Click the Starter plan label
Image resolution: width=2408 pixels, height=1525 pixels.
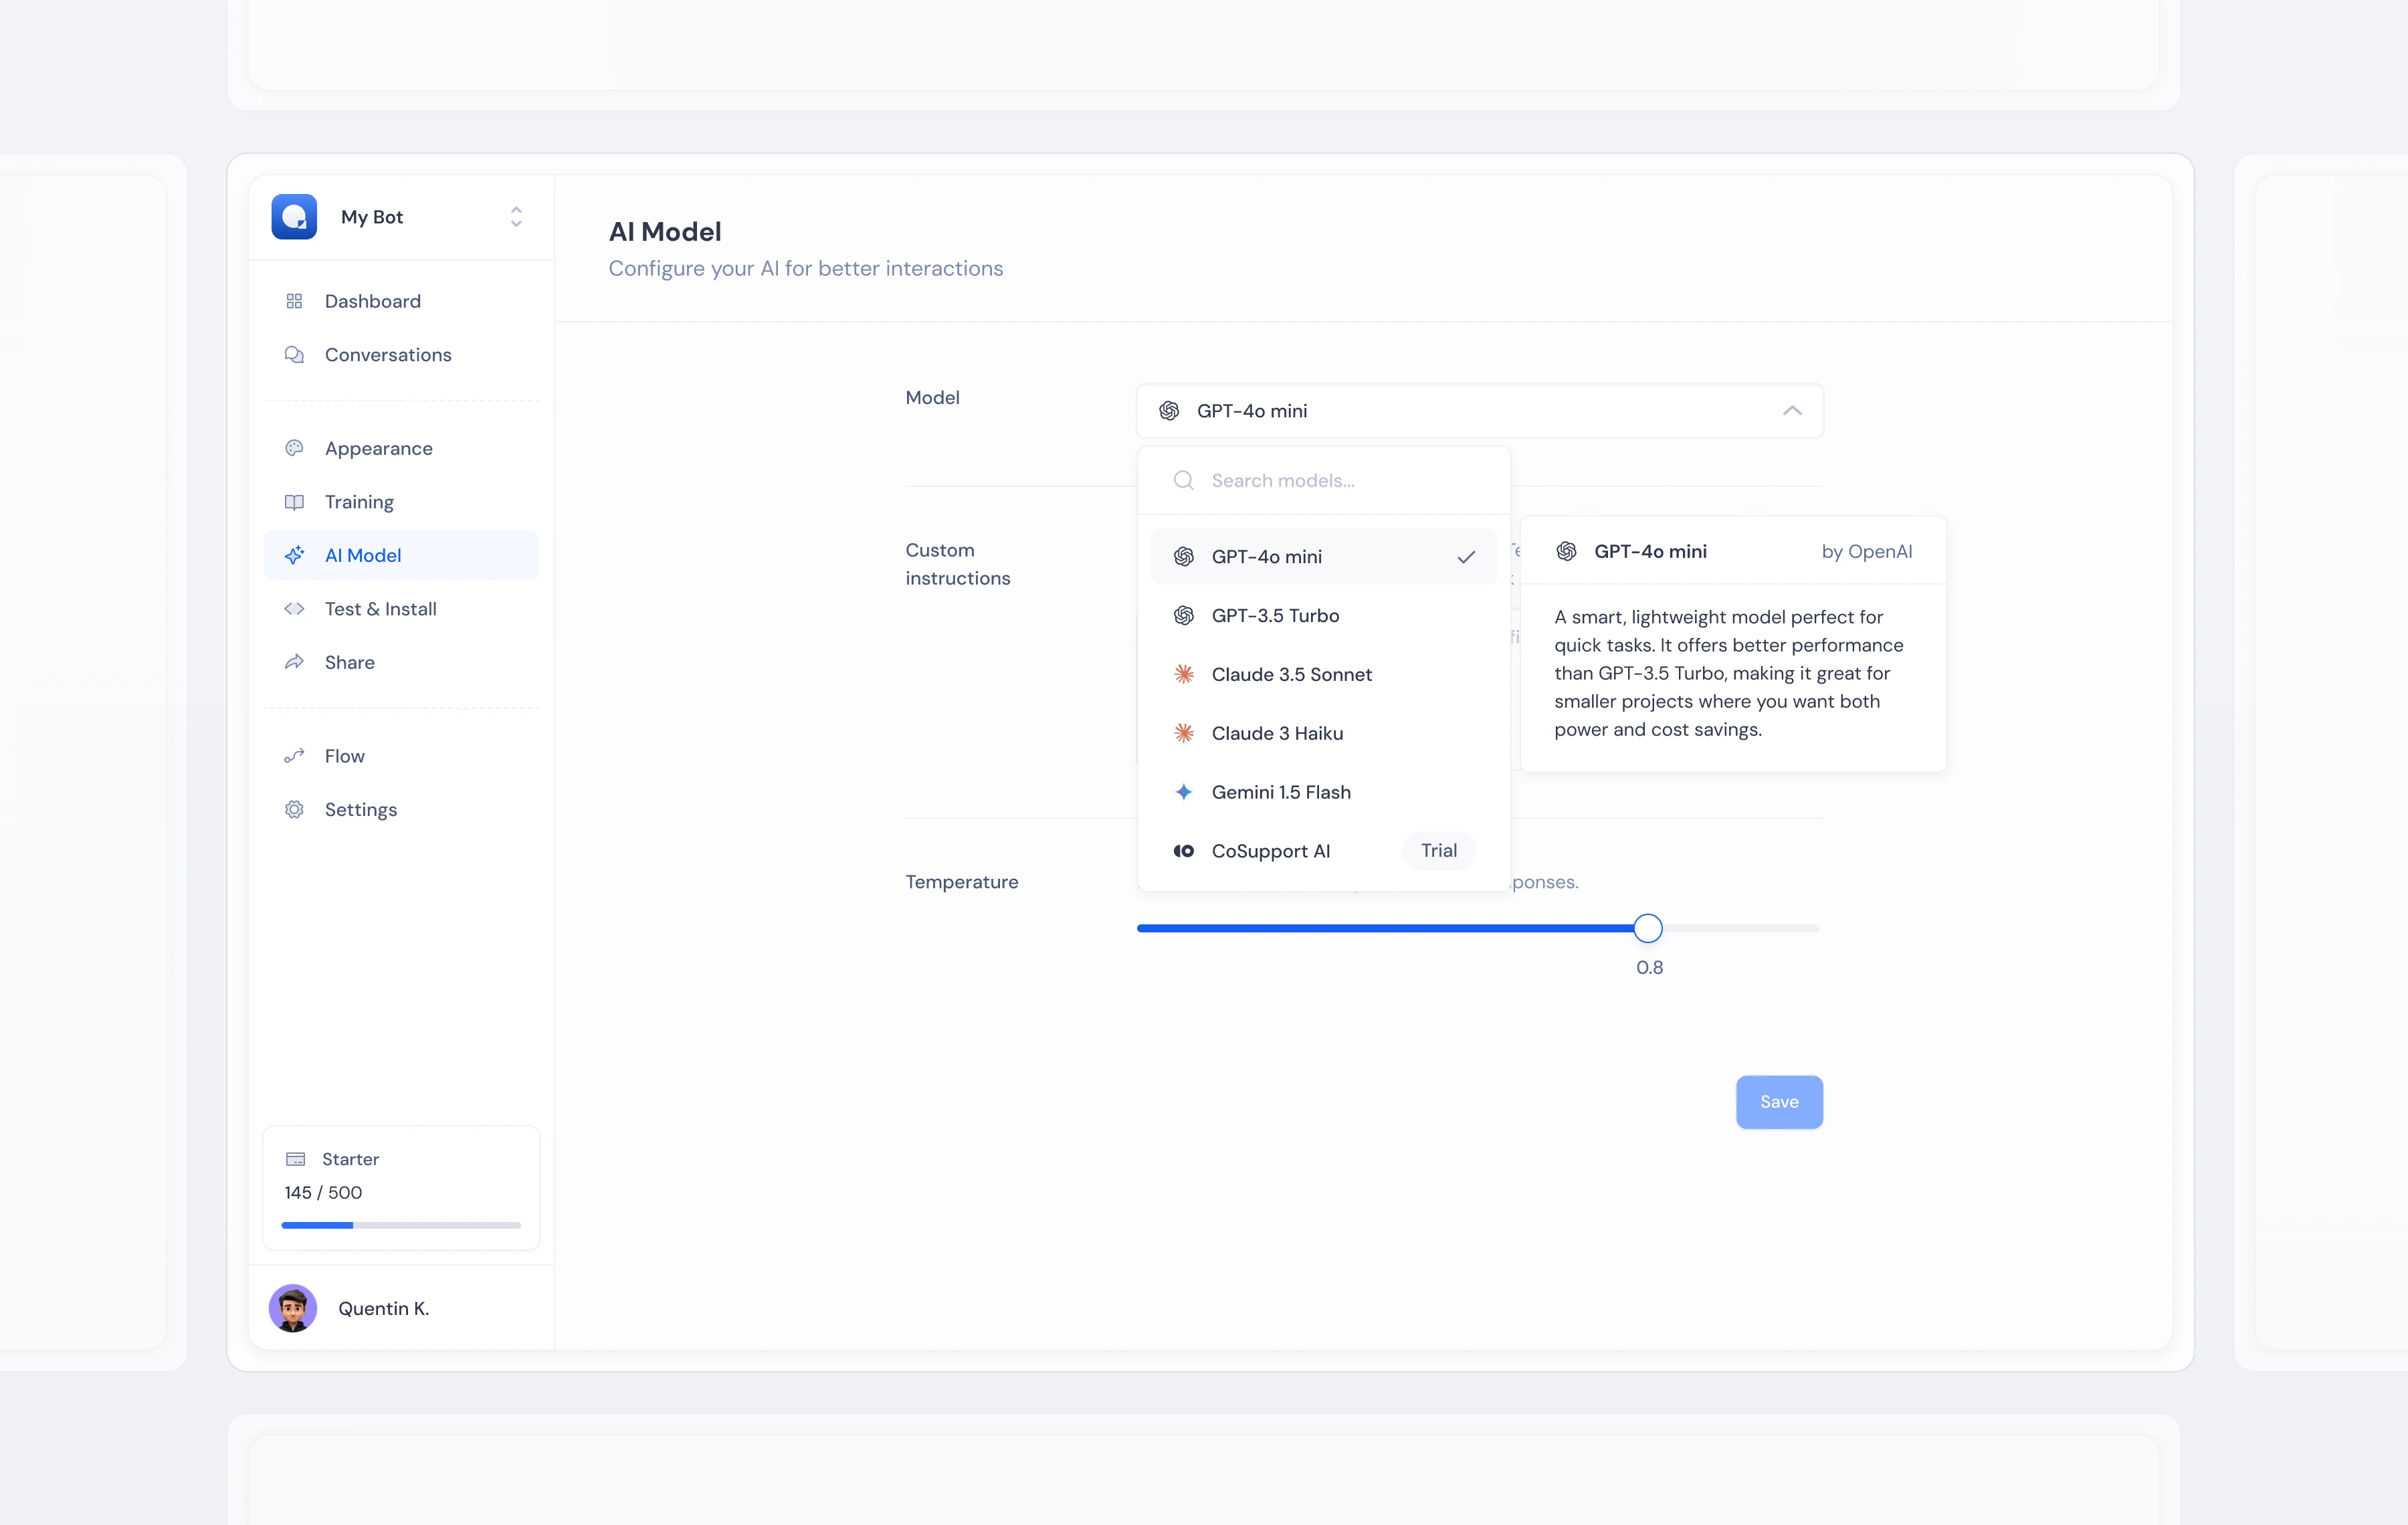click(x=350, y=1159)
